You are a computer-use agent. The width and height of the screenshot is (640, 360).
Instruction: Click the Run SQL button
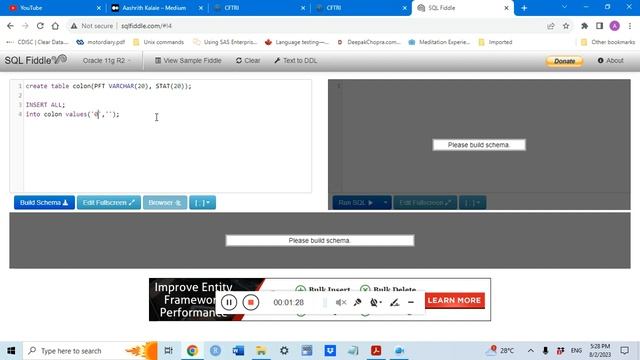[356, 202]
